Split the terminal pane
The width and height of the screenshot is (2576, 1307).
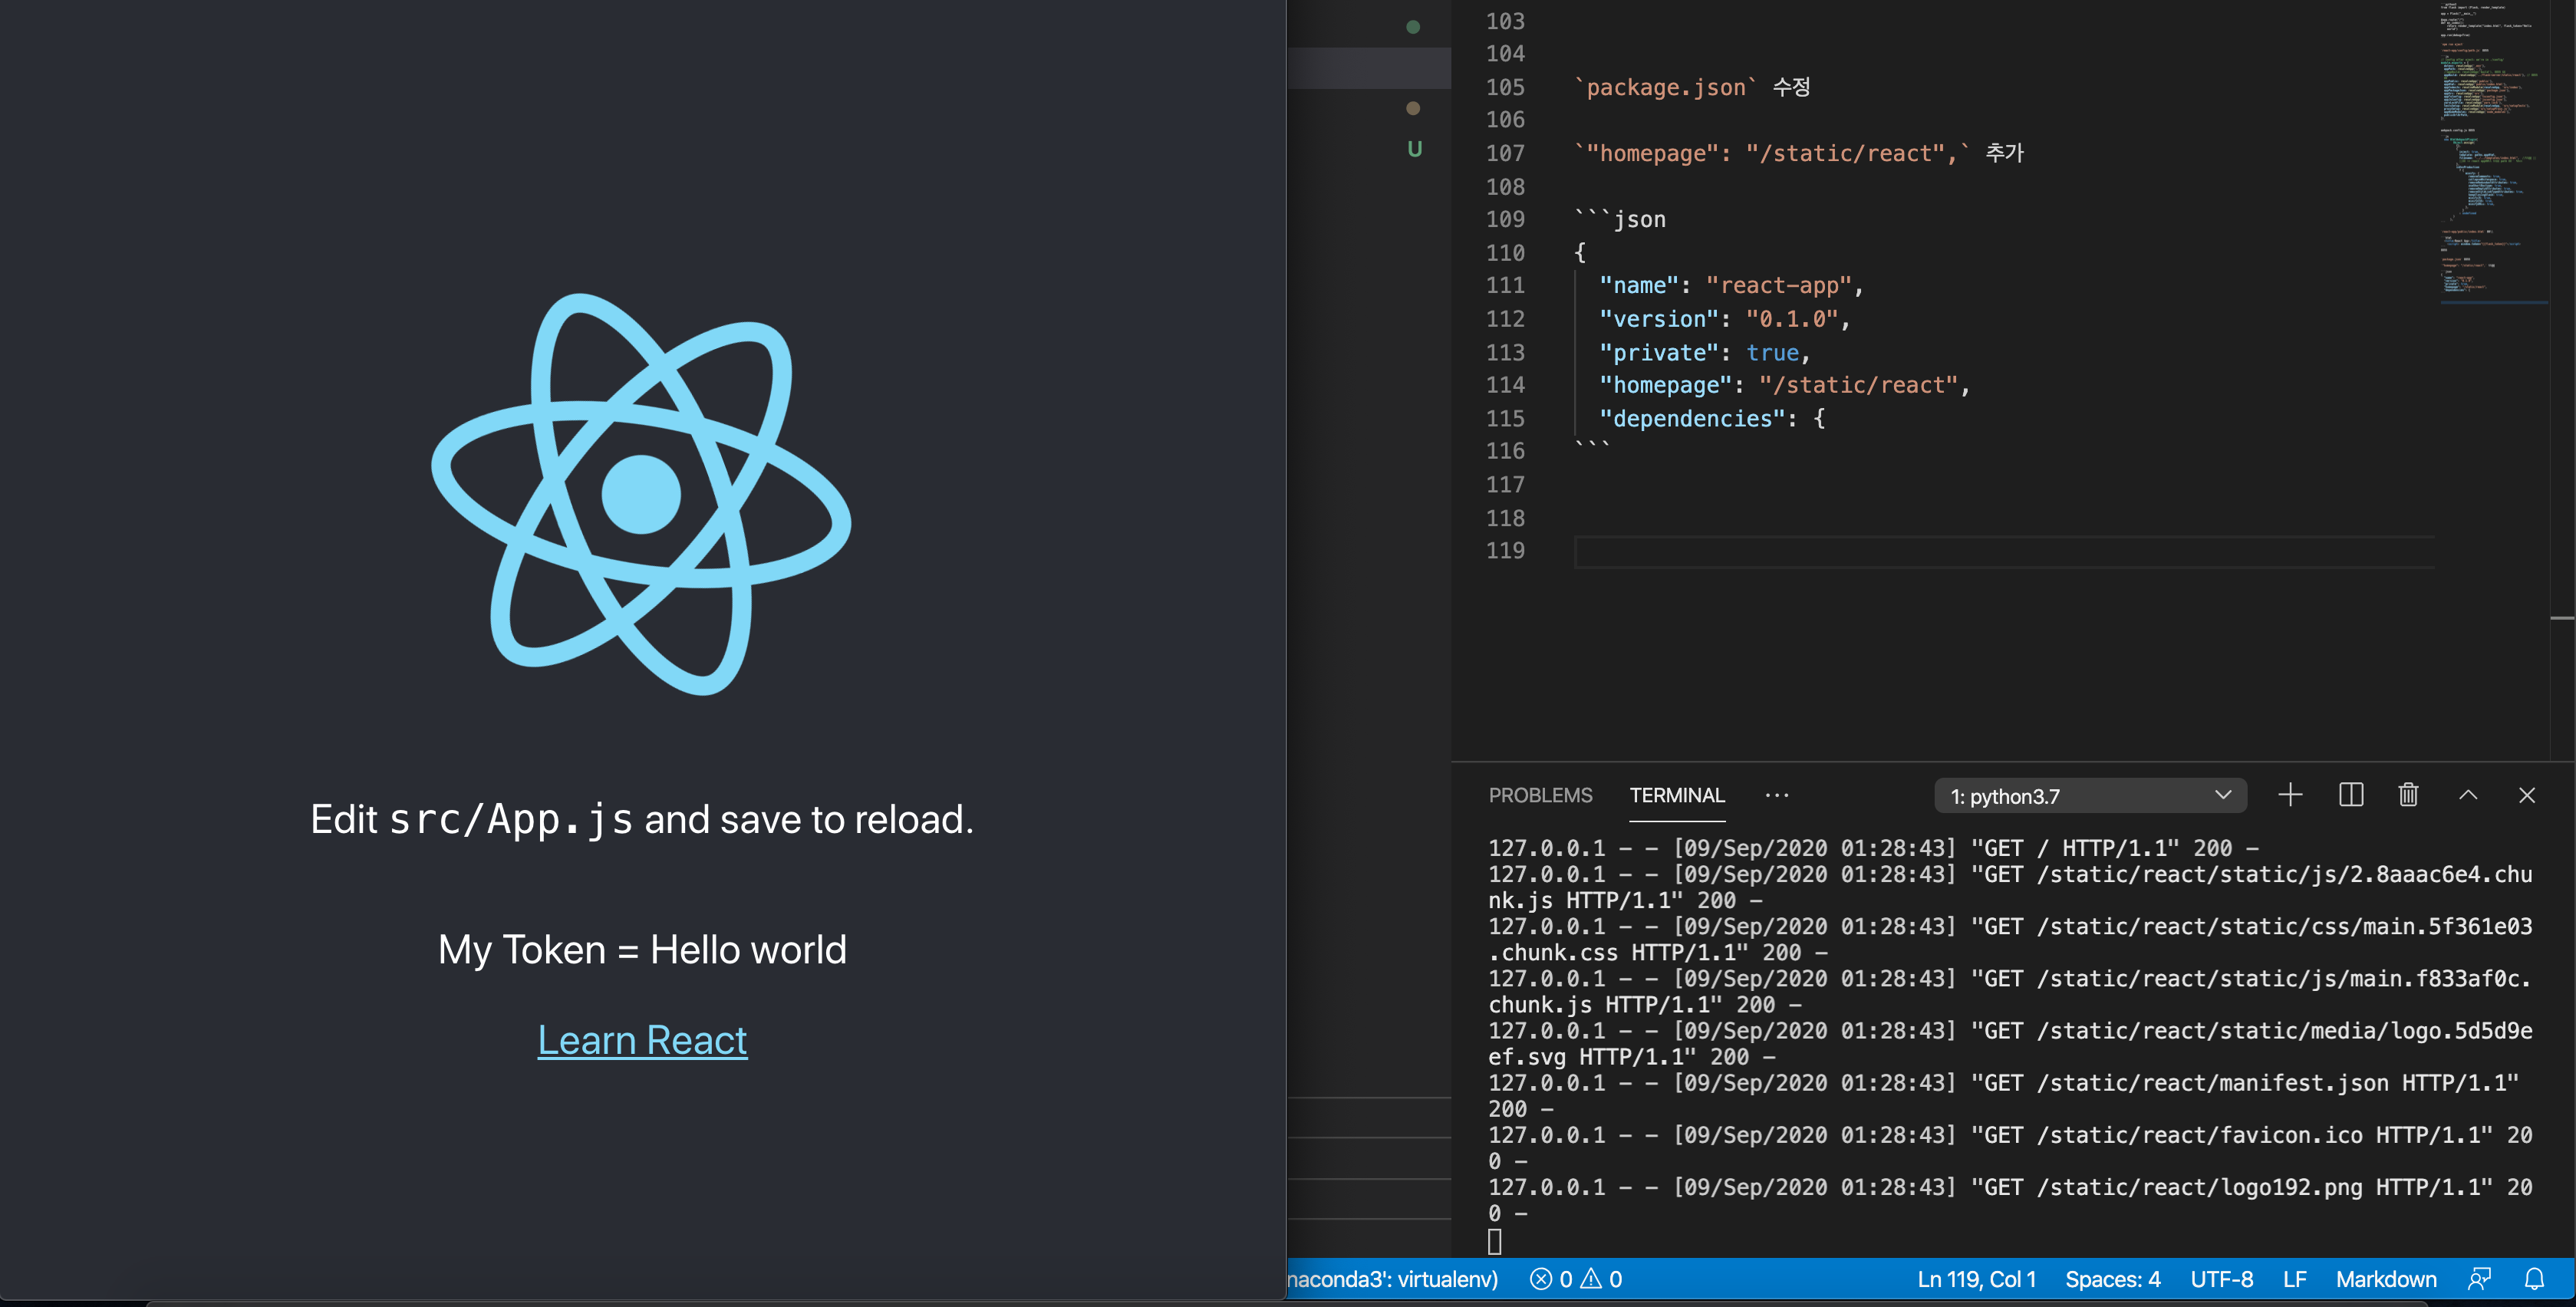pyautogui.click(x=2350, y=795)
